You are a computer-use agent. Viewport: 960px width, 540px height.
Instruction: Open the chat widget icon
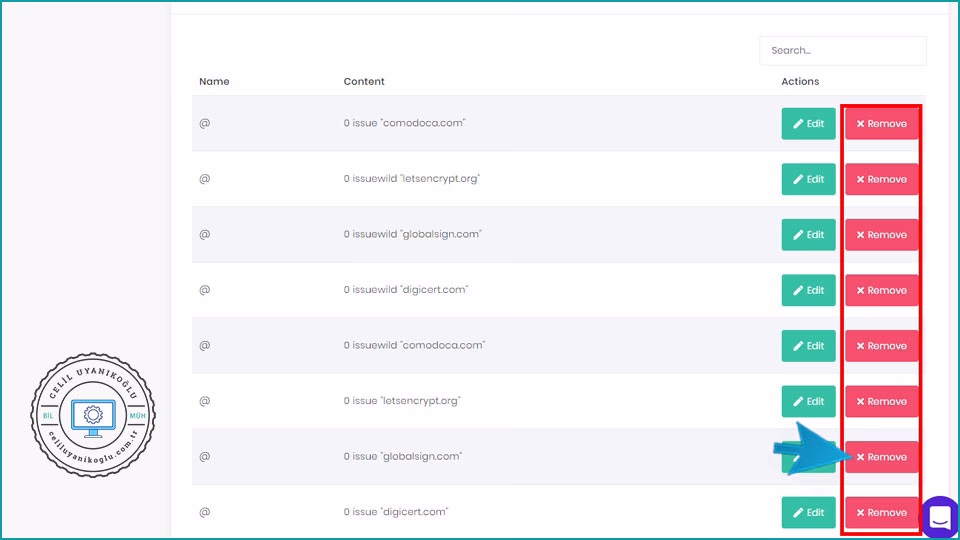939,517
